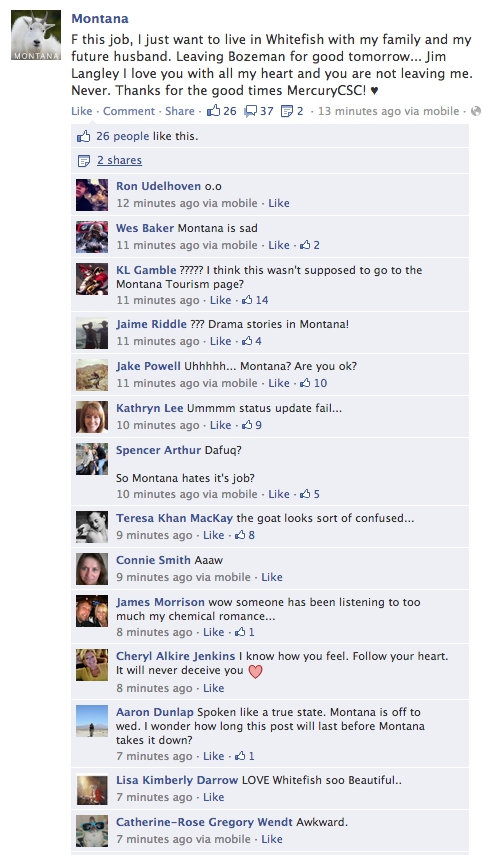
Task: Open the Montana page goat profile picture
Action: click(x=36, y=35)
